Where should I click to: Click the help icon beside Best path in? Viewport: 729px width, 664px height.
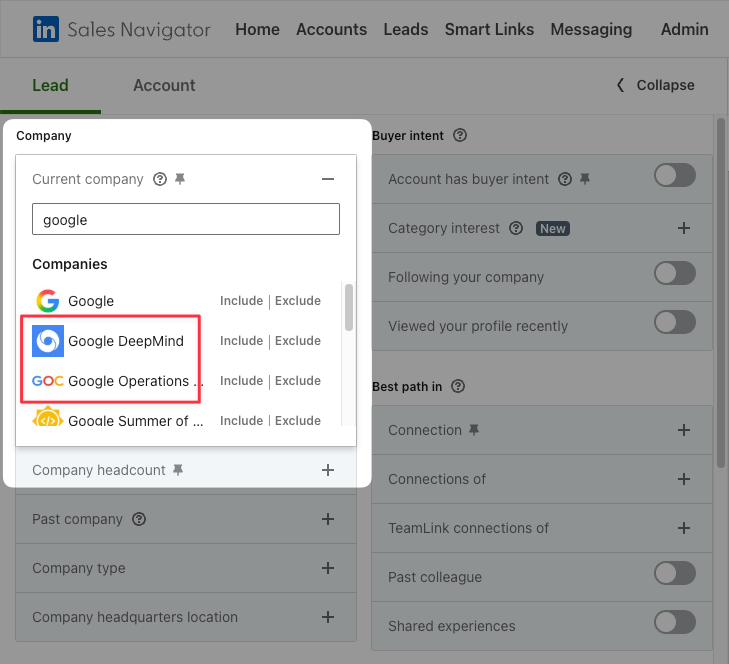pyautogui.click(x=458, y=386)
